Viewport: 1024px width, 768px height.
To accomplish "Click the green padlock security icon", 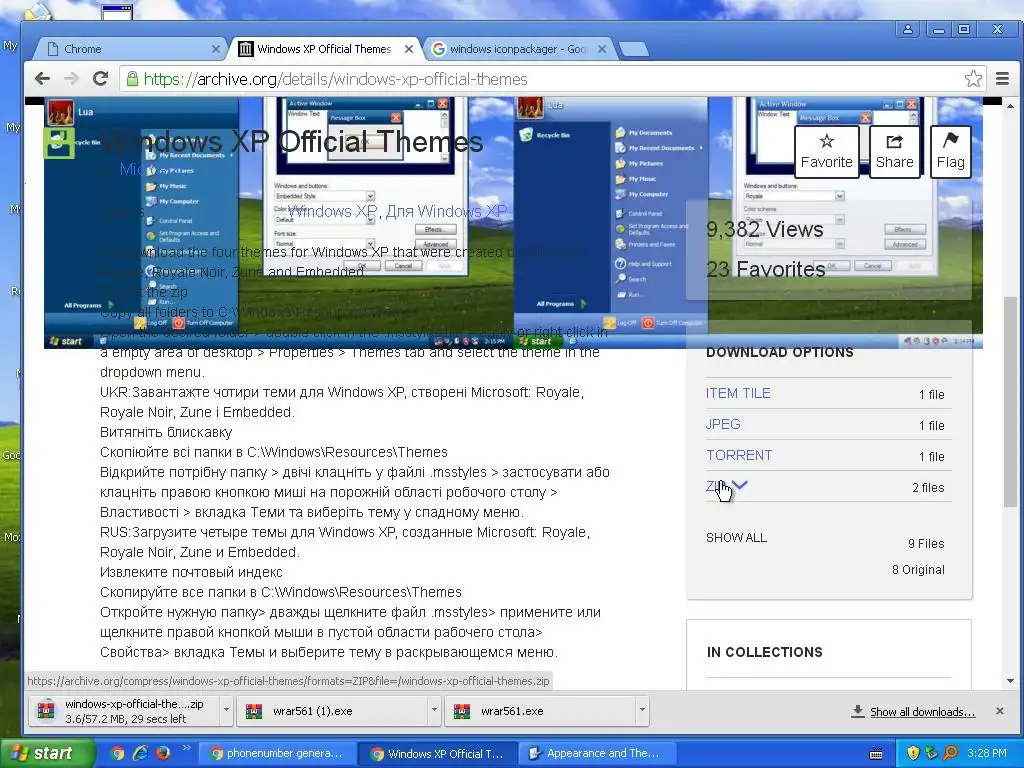I will pos(132,79).
